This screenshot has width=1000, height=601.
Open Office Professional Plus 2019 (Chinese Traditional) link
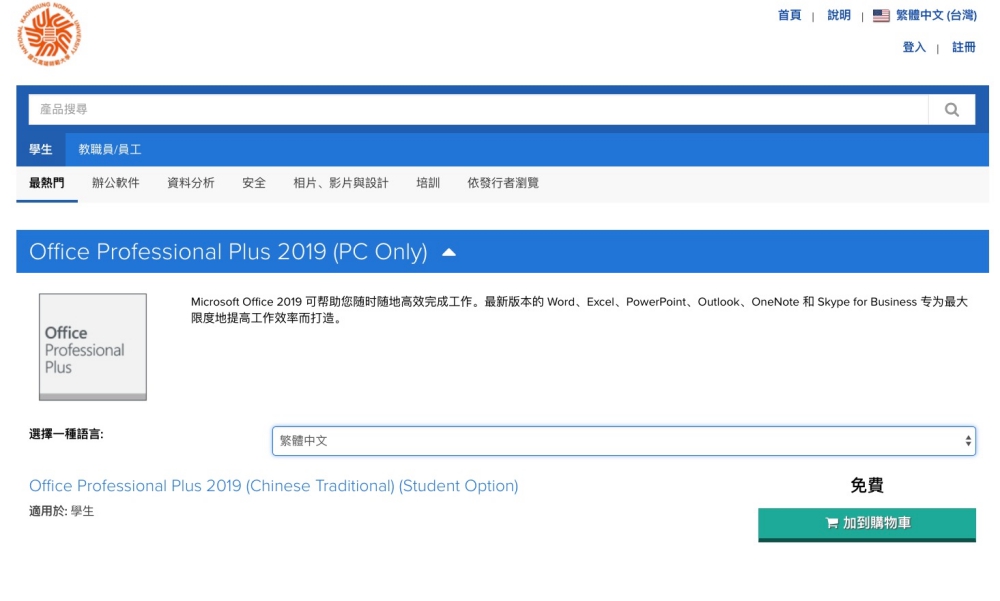[x=274, y=486]
